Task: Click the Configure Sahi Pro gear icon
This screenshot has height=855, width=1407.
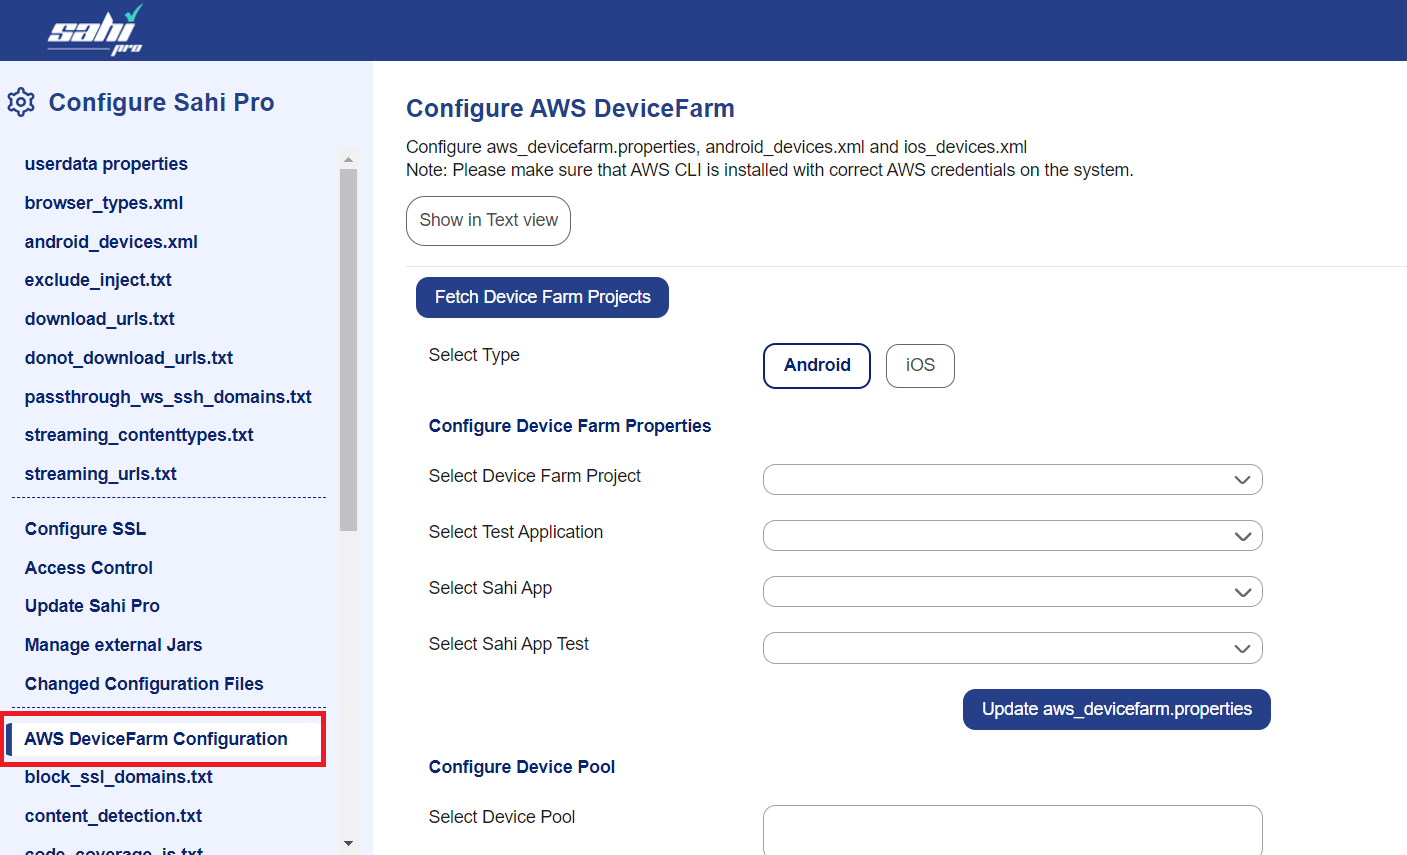Action: pyautogui.click(x=21, y=102)
